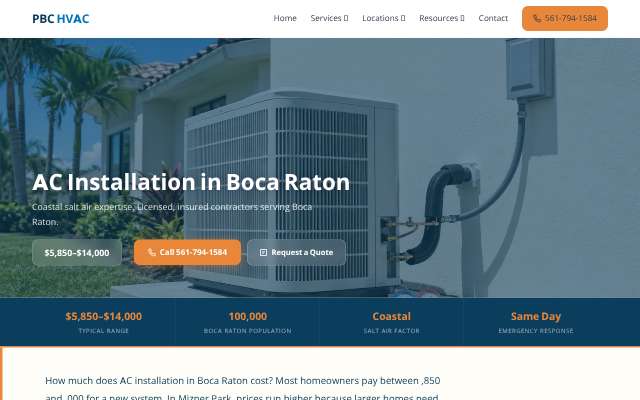Viewport: 640px width, 400px height.
Task: Expand the Resources dropdown arrow
Action: pos(462,18)
